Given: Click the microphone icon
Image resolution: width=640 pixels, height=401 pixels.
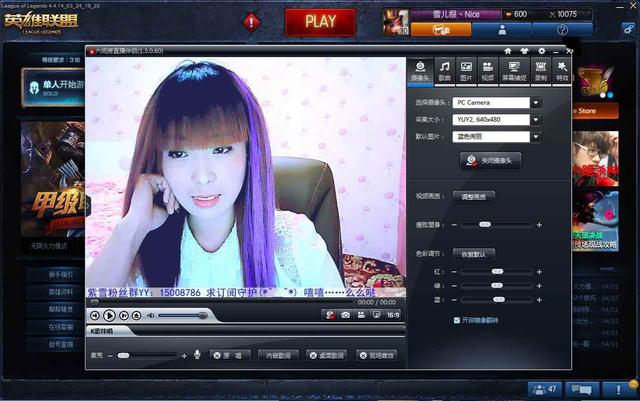Looking at the screenshot, I should tap(197, 355).
